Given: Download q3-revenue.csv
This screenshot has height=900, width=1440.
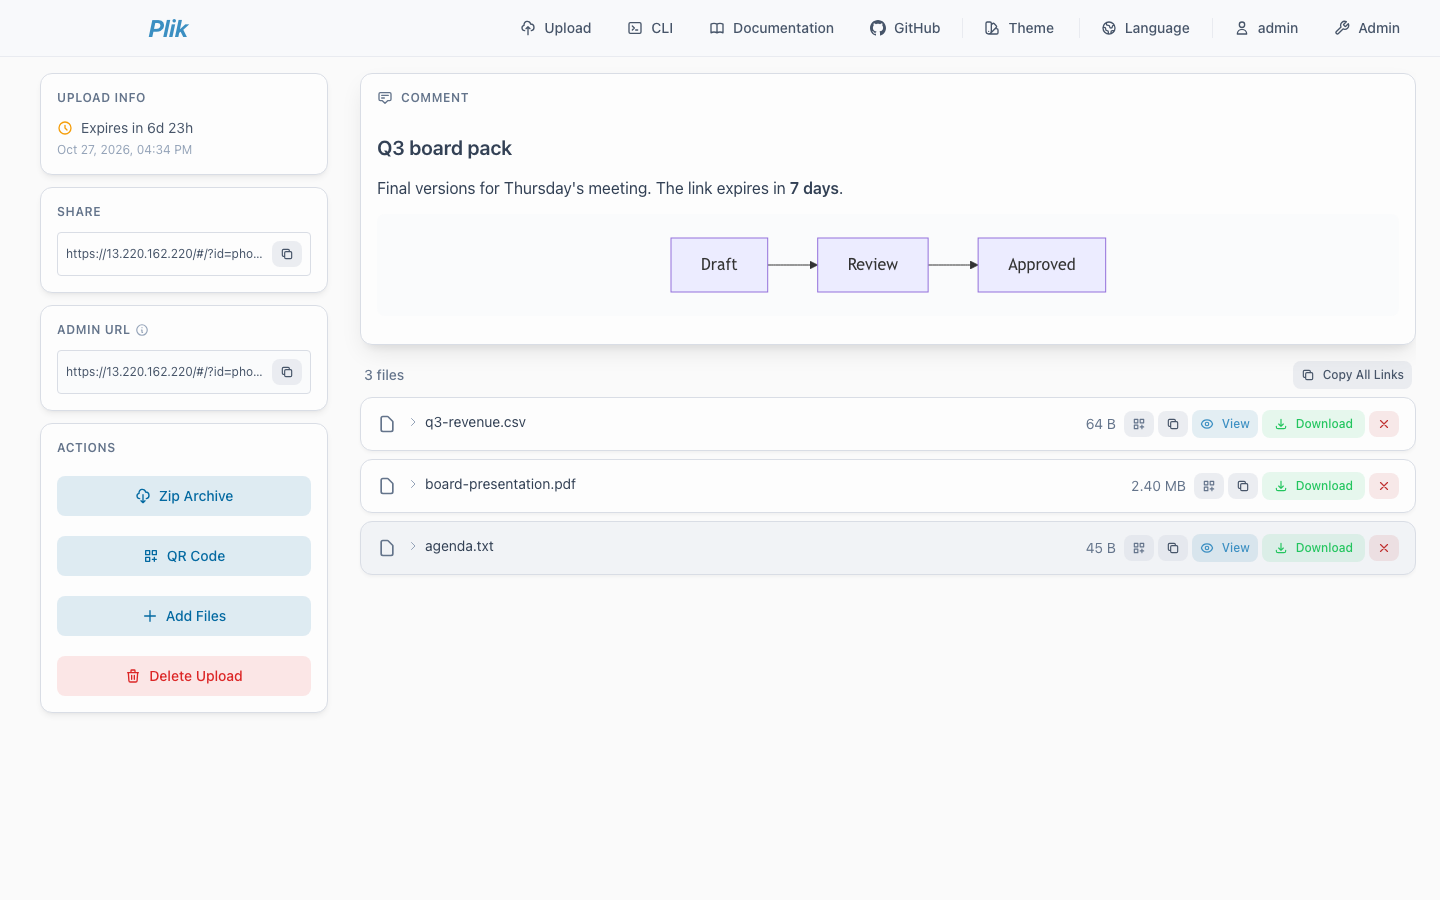Looking at the screenshot, I should (1313, 424).
